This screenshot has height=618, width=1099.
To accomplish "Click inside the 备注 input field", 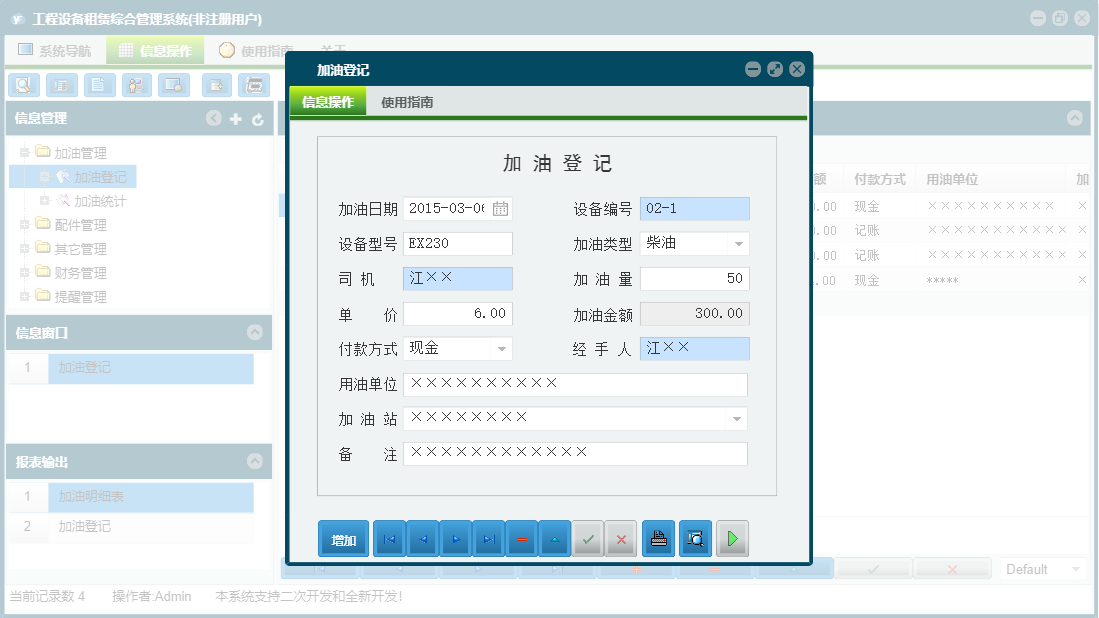I will click(x=575, y=453).
